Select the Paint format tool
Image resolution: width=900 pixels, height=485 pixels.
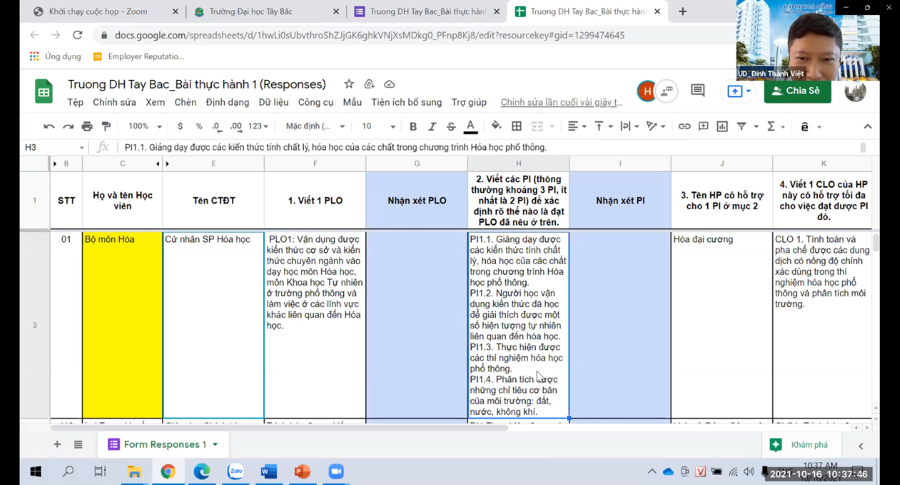pyautogui.click(x=106, y=126)
